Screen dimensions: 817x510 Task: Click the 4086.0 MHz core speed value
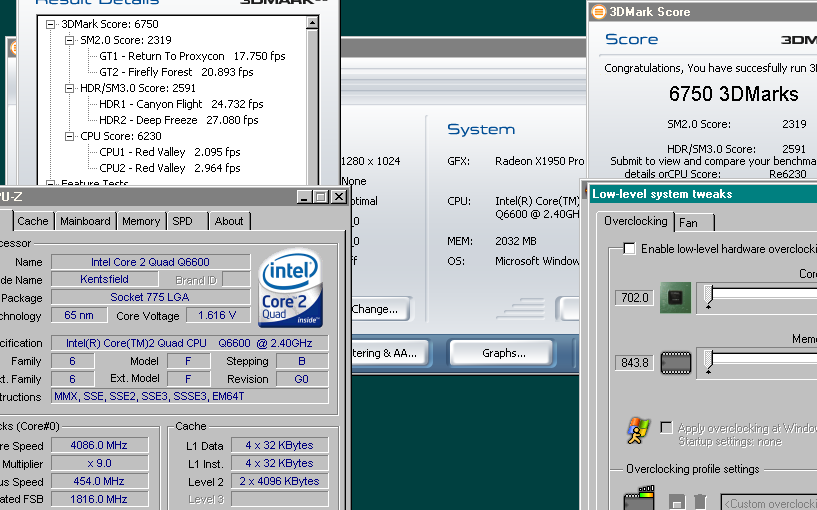point(100,445)
